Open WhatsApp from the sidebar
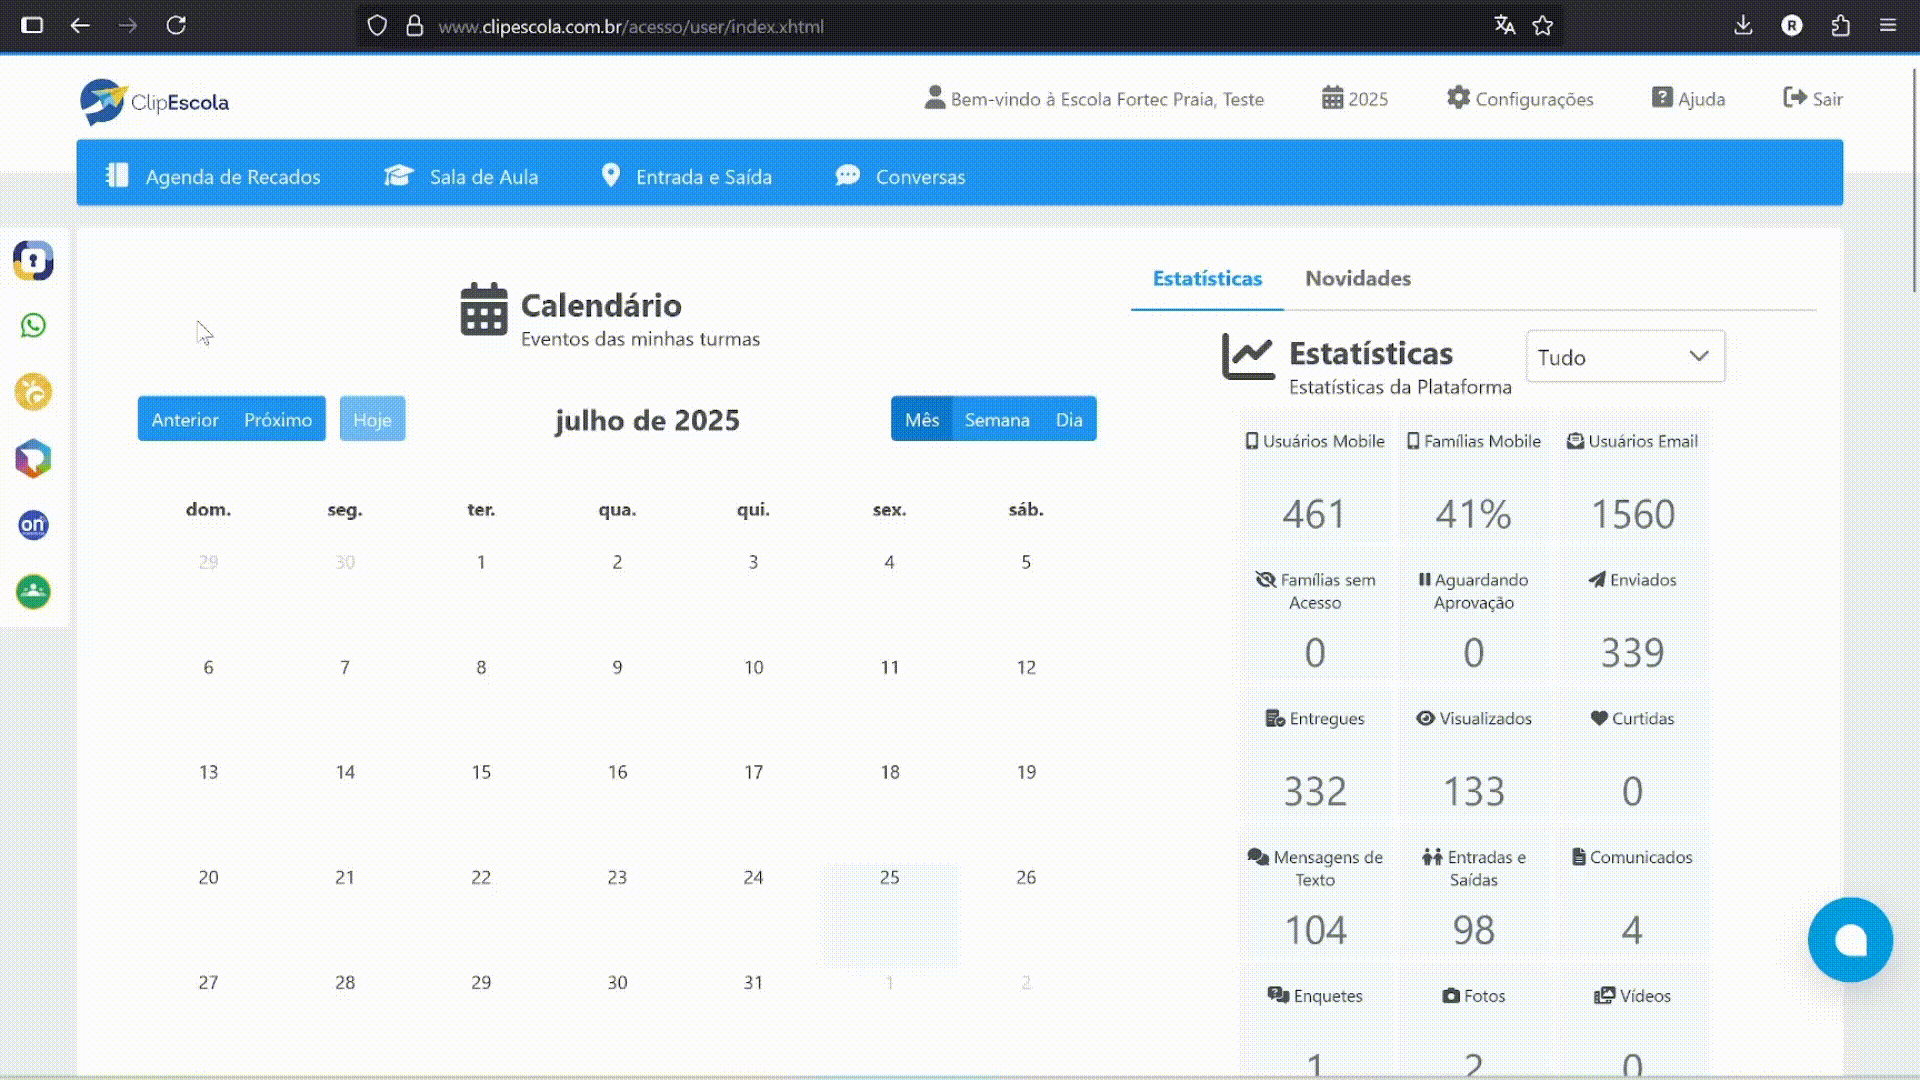 33,326
